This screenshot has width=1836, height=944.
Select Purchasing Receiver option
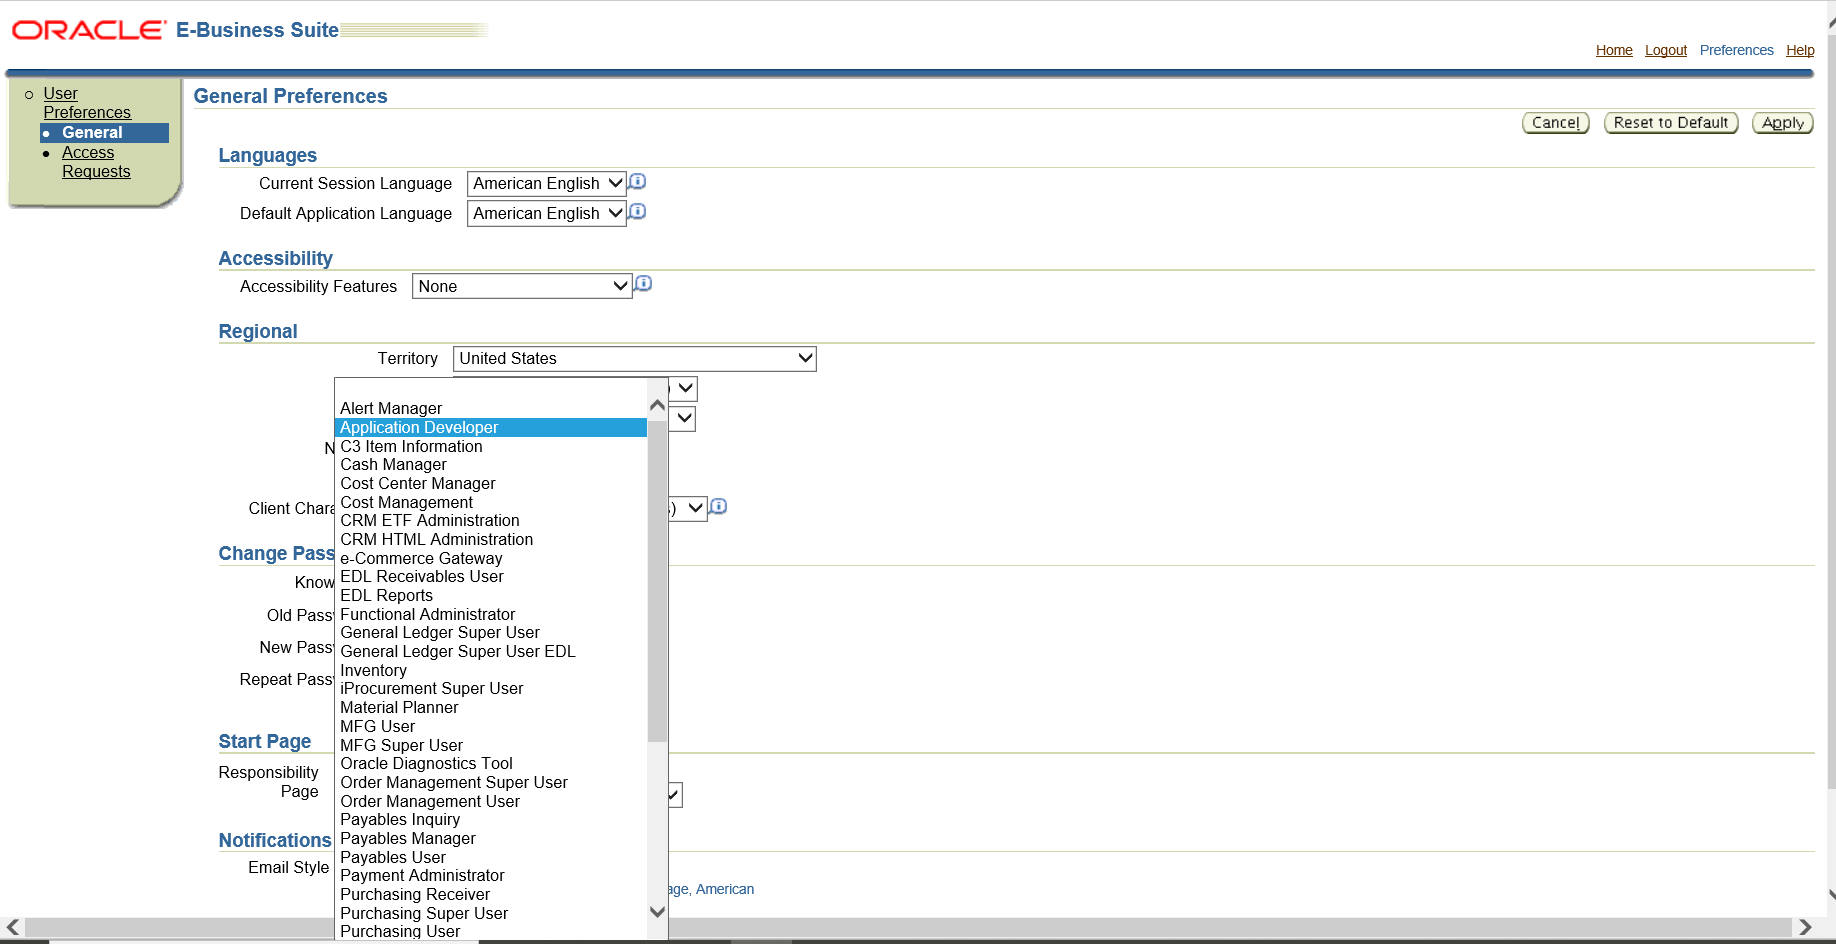[491, 895]
